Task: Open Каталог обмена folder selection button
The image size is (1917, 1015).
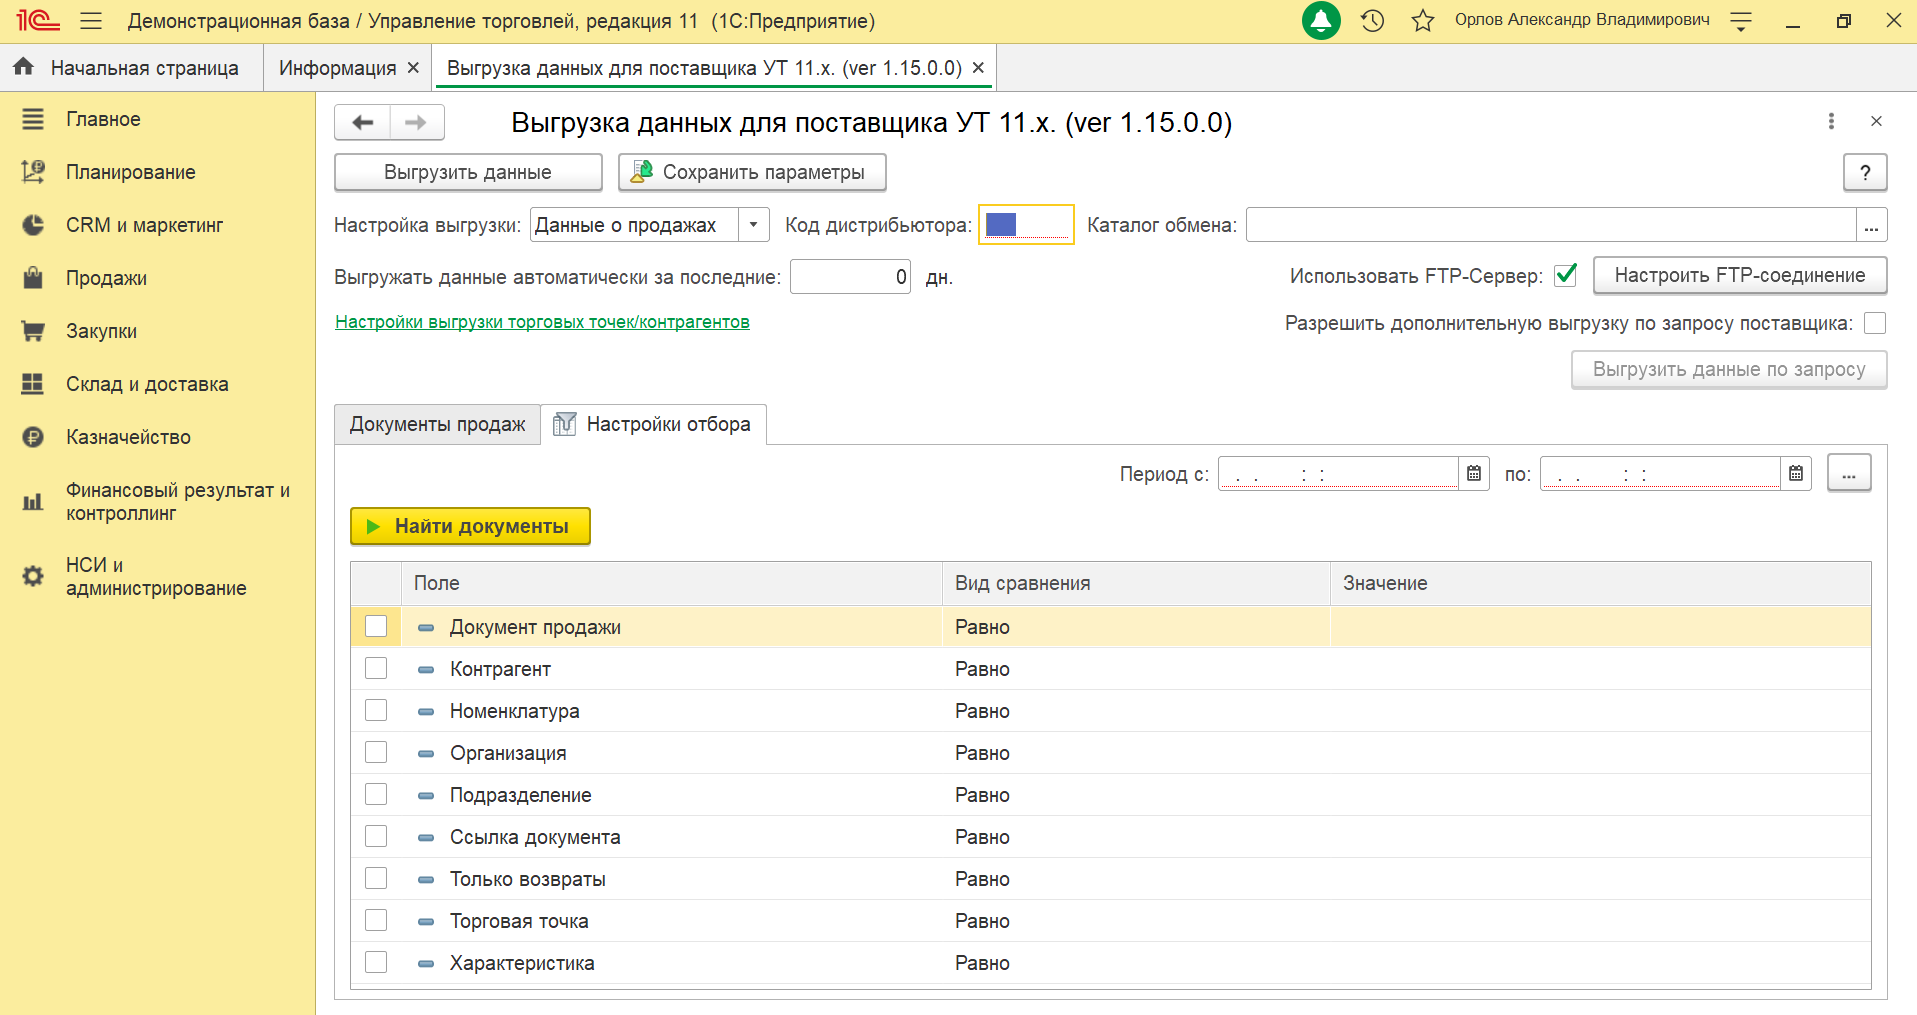Action: [1871, 226]
